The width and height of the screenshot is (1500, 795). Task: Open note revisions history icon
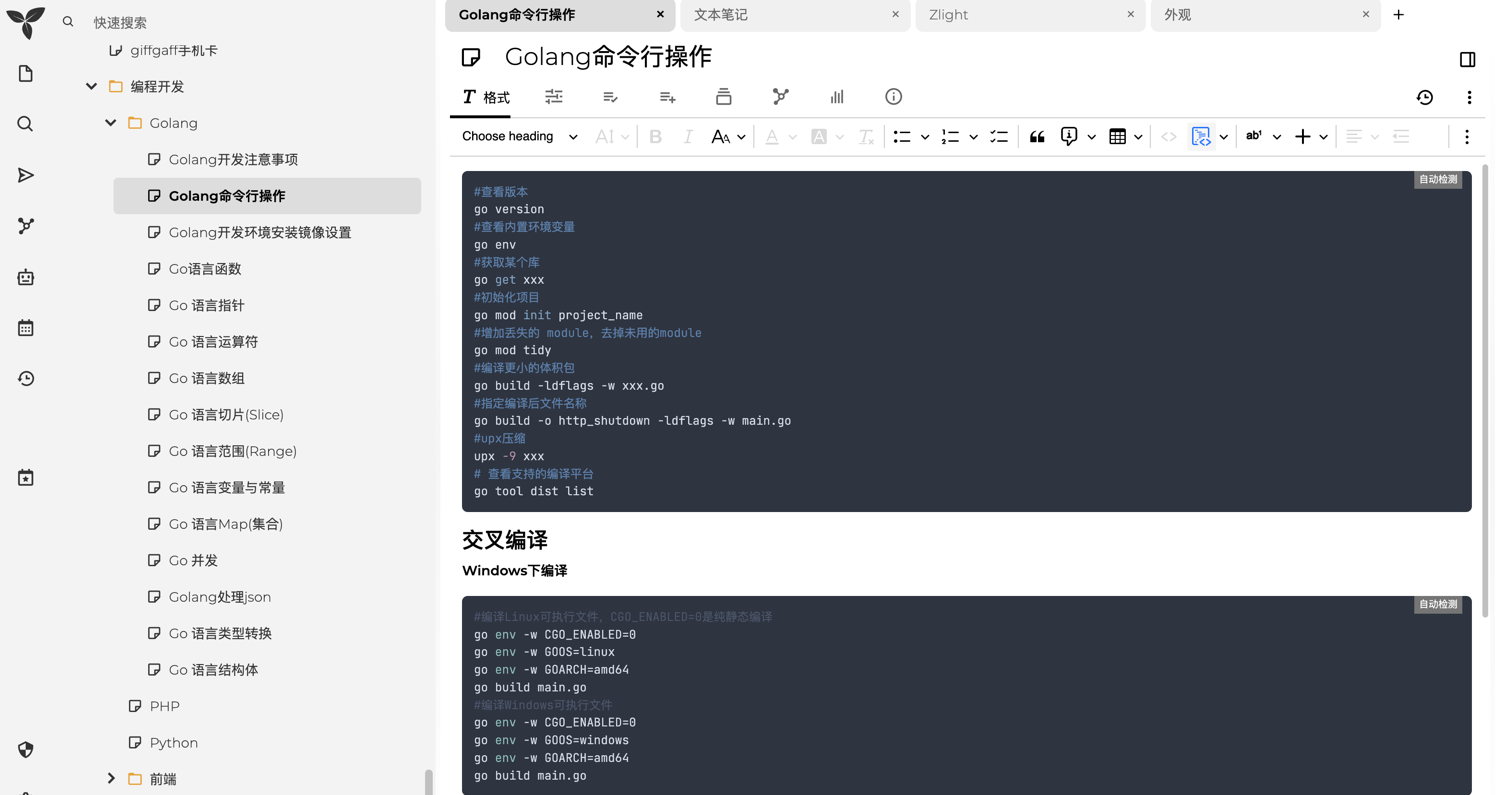coord(1425,97)
